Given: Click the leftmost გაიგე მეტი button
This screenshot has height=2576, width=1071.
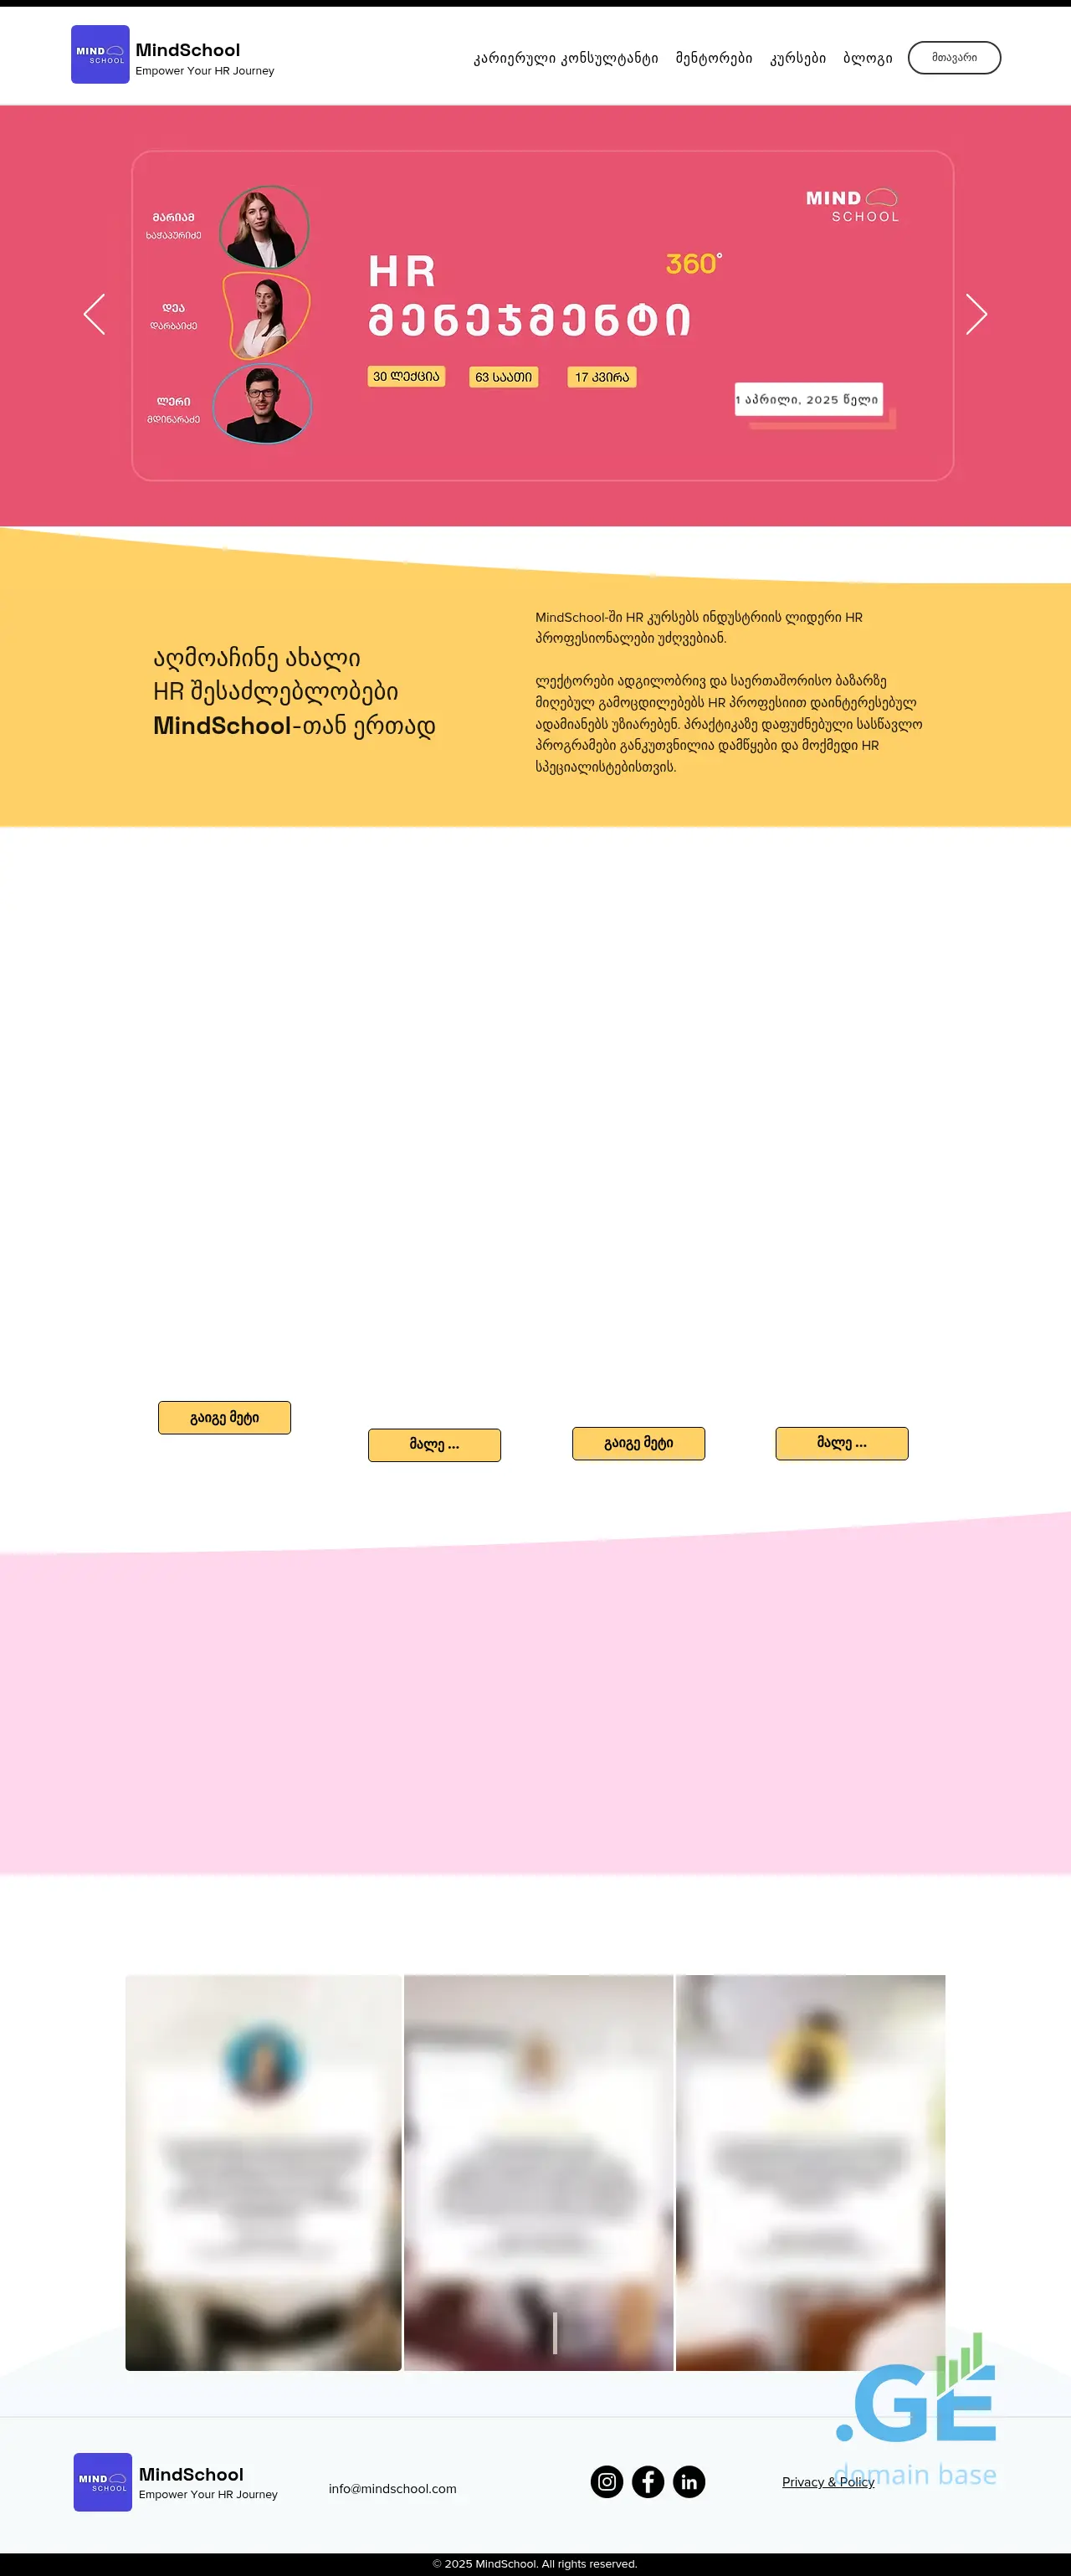Looking at the screenshot, I should [x=224, y=1417].
